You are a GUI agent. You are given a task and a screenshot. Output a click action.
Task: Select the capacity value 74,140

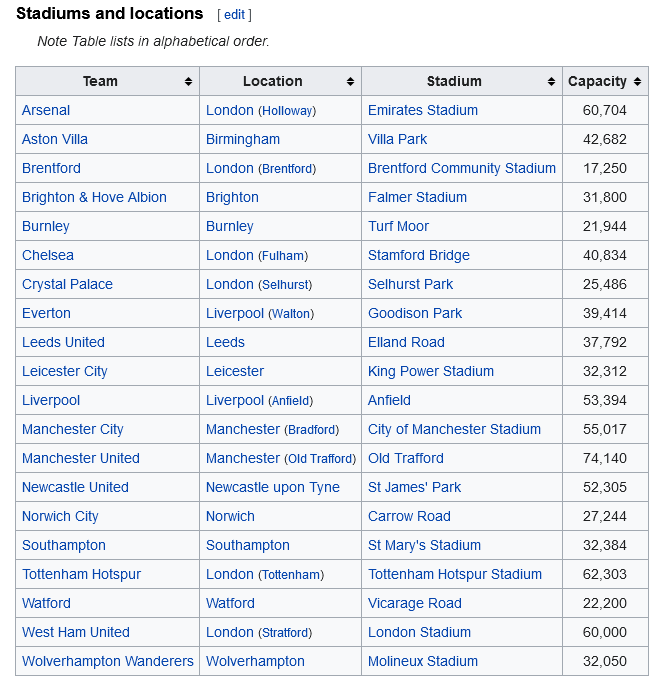coord(605,458)
